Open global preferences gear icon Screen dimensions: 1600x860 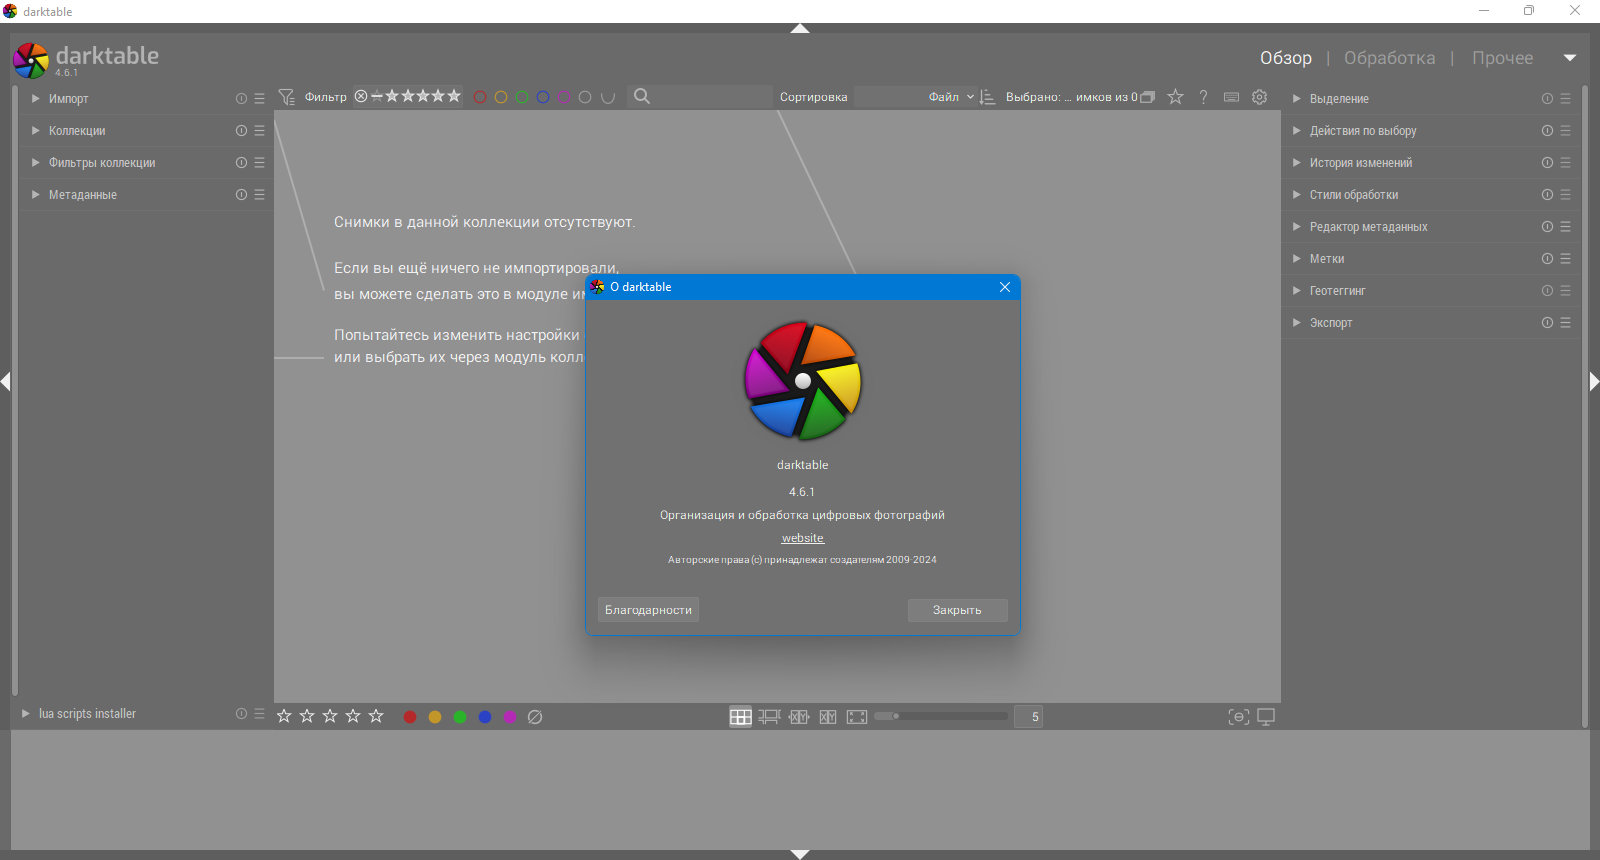(x=1260, y=97)
